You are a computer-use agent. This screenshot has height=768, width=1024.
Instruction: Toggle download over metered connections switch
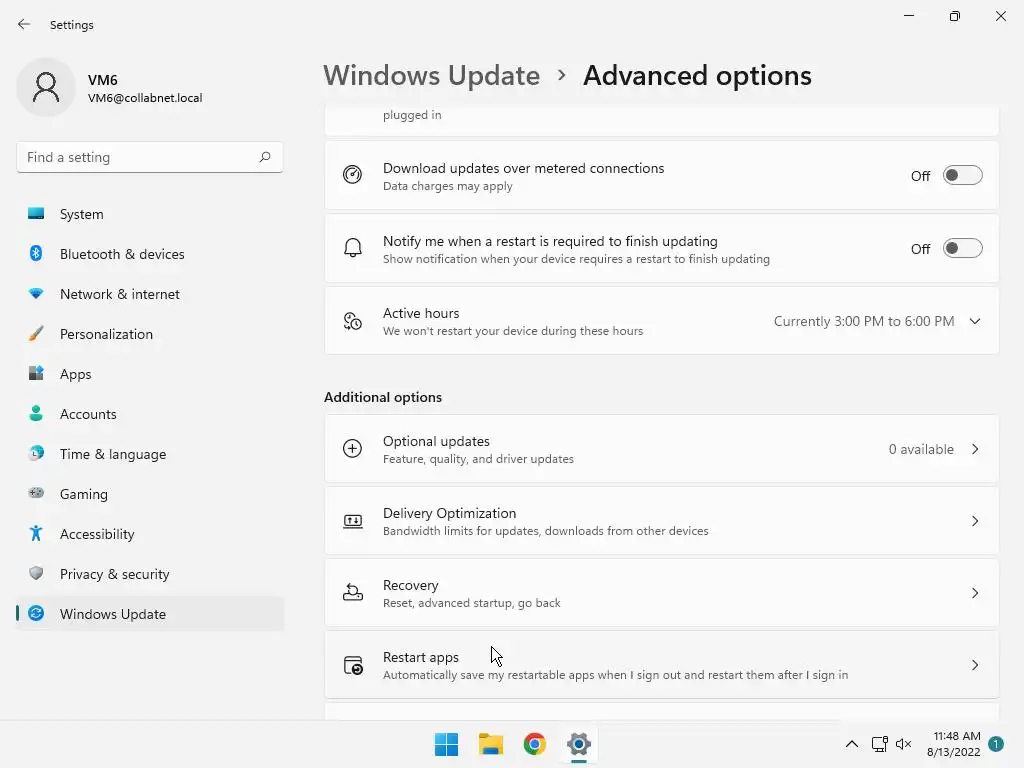click(963, 175)
